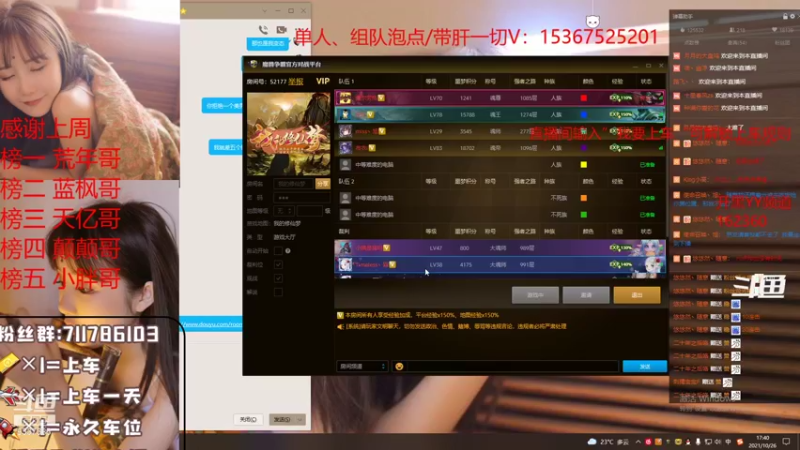The height and width of the screenshot is (450, 800).
Task: Open the send options arrow in chat window
Action: (x=300, y=419)
